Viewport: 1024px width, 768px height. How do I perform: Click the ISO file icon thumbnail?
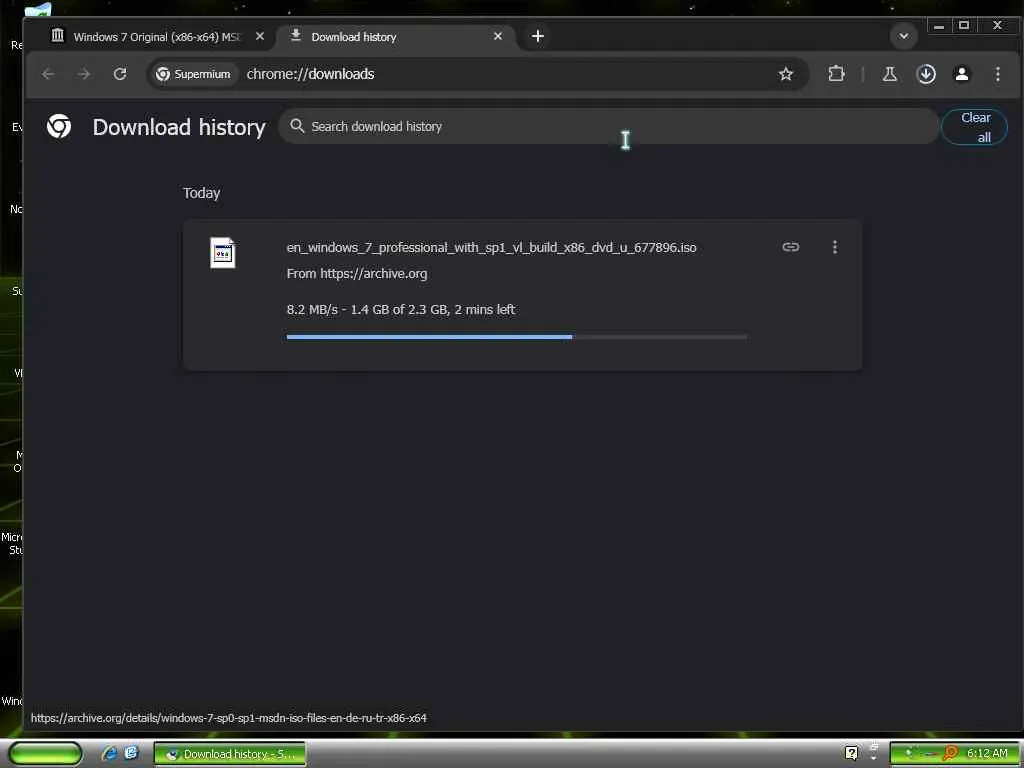(x=223, y=253)
